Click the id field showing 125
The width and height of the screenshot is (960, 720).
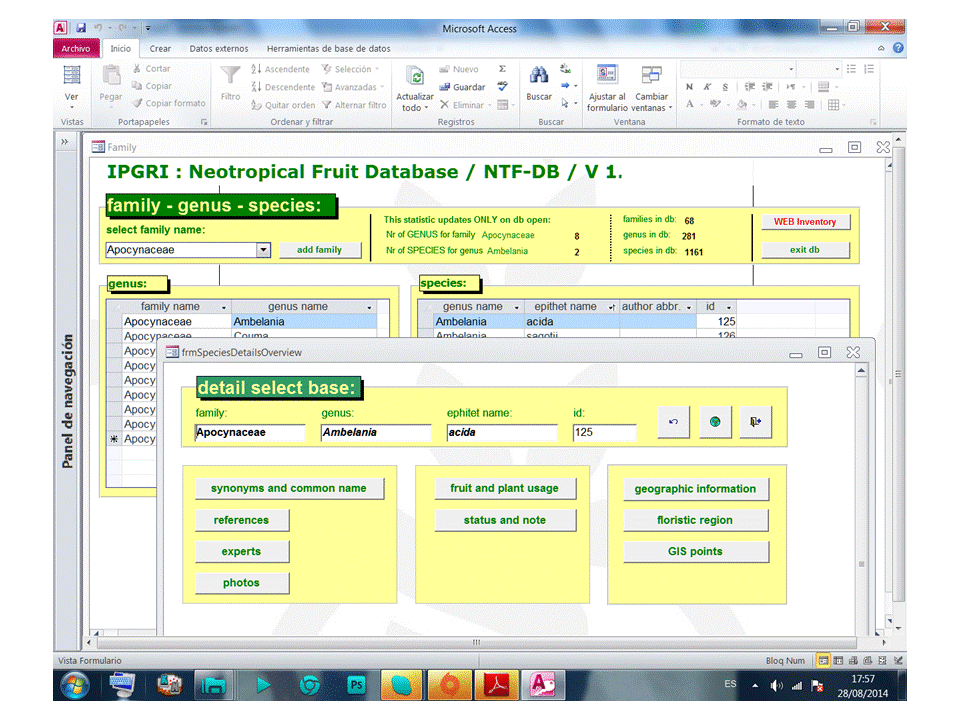pyautogui.click(x=604, y=432)
